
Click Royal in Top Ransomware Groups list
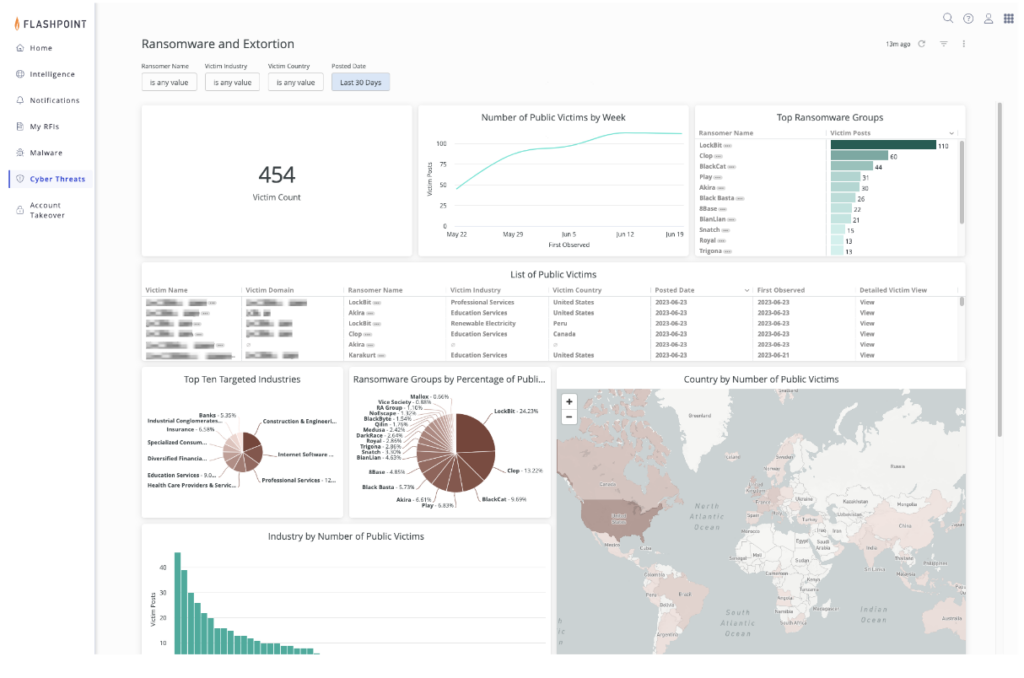tap(707, 240)
